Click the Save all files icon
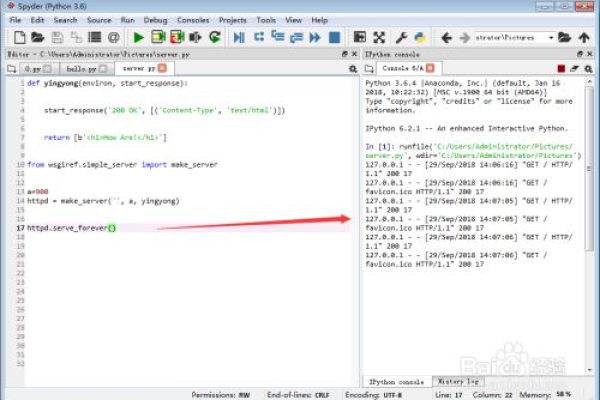This screenshot has height=400, width=600. (x=76, y=38)
